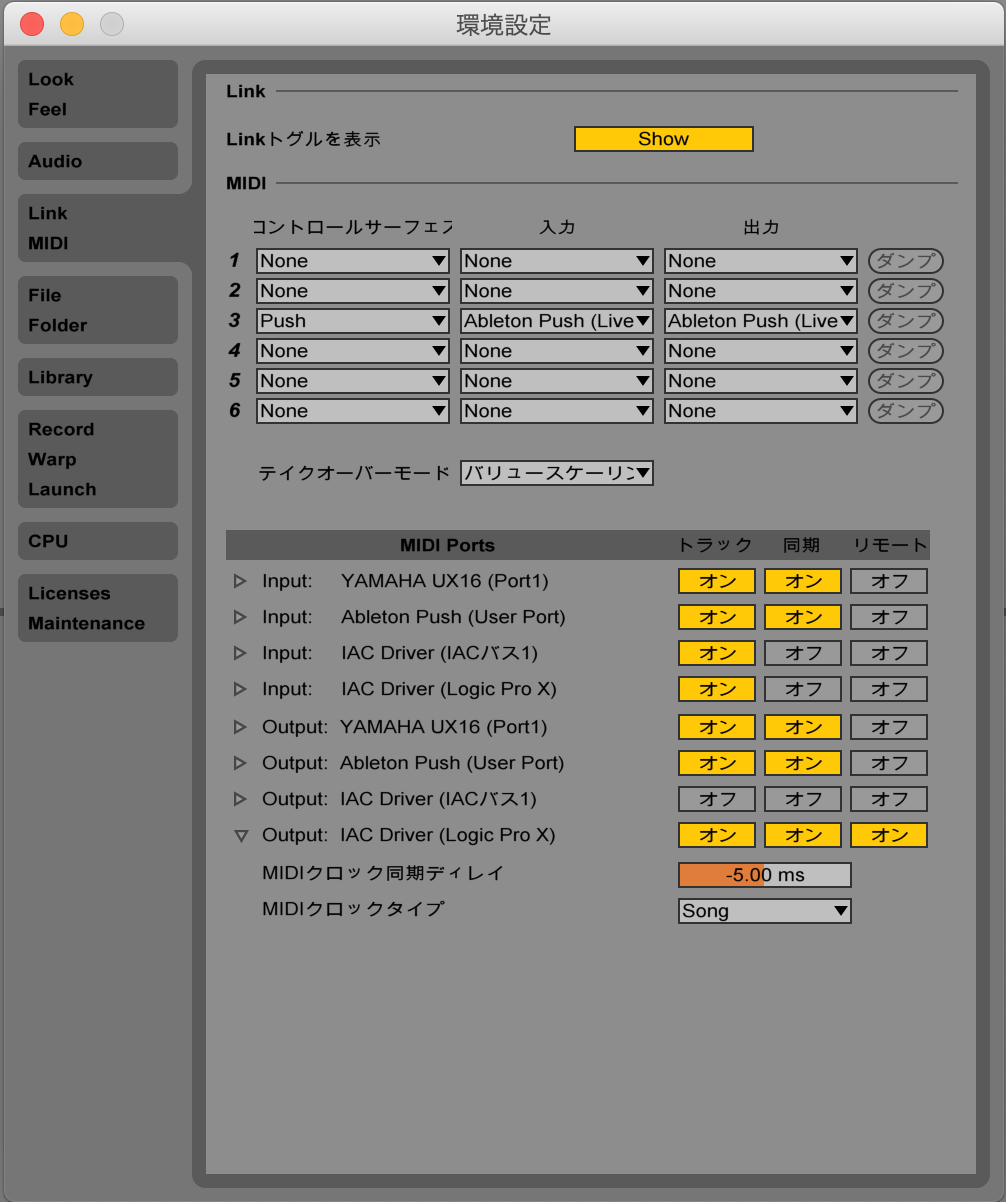Click the トラック column header

tap(715, 545)
